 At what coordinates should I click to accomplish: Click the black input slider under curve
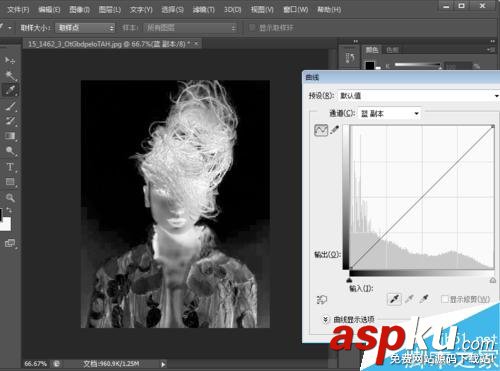coord(349,280)
